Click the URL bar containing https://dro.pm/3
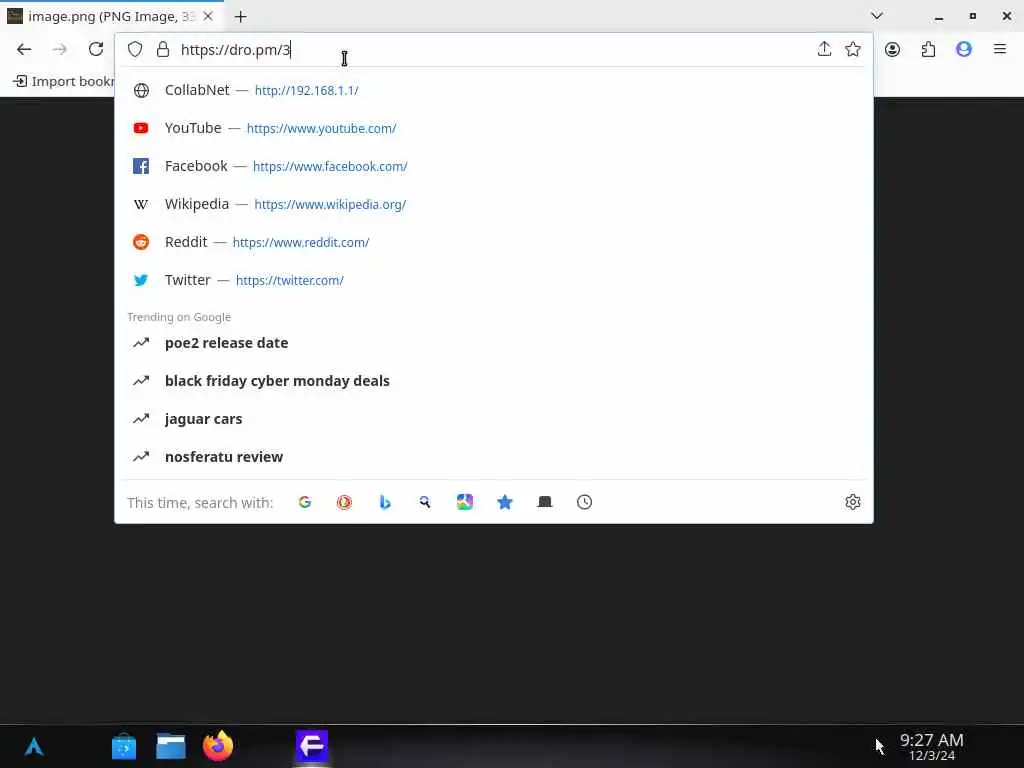 pos(493,50)
